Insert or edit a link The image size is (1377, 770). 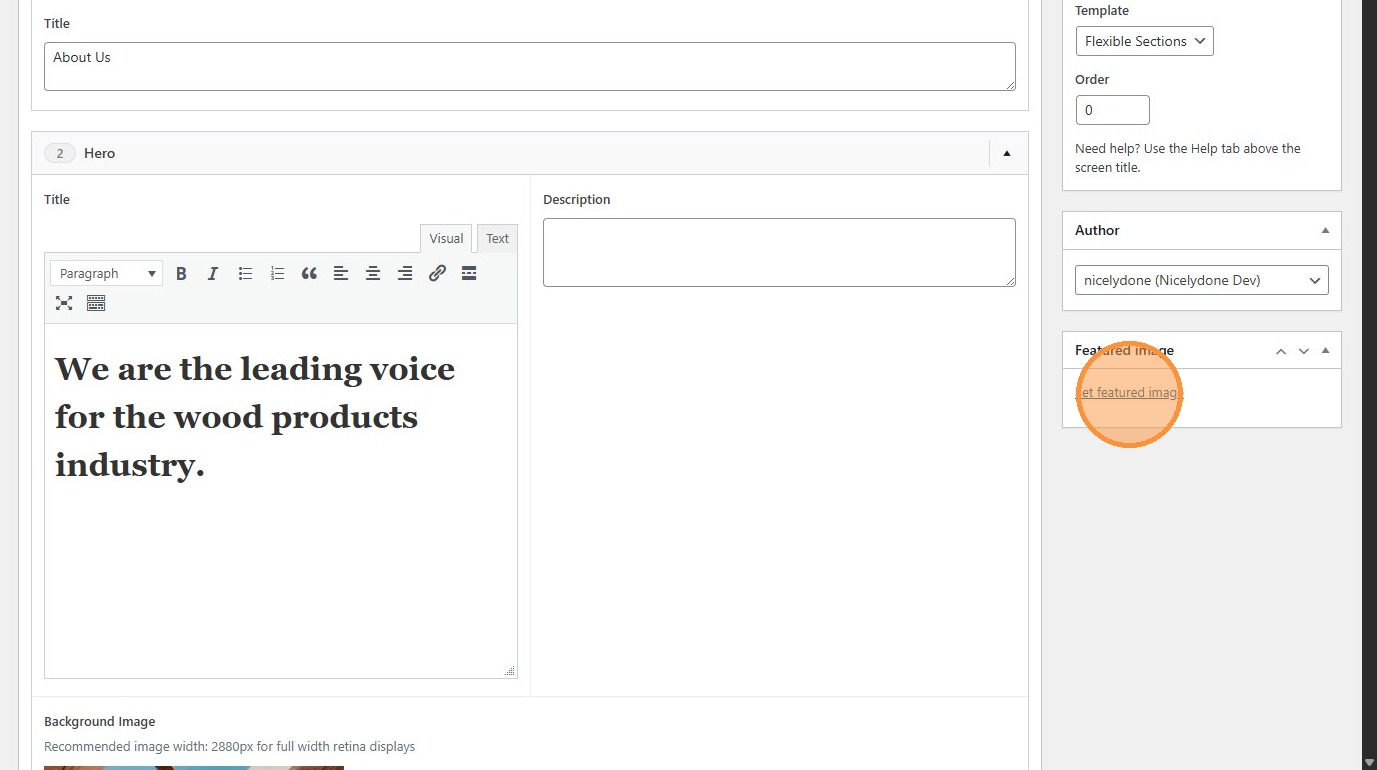pyautogui.click(x=437, y=273)
